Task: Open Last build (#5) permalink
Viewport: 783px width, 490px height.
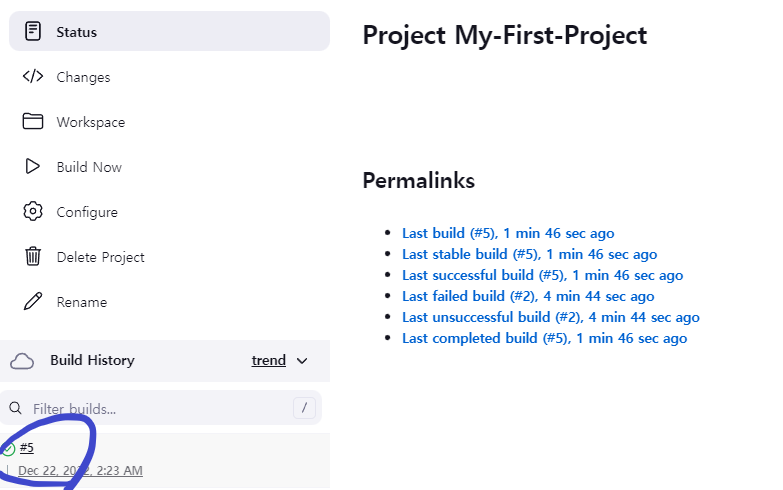Action: click(508, 233)
